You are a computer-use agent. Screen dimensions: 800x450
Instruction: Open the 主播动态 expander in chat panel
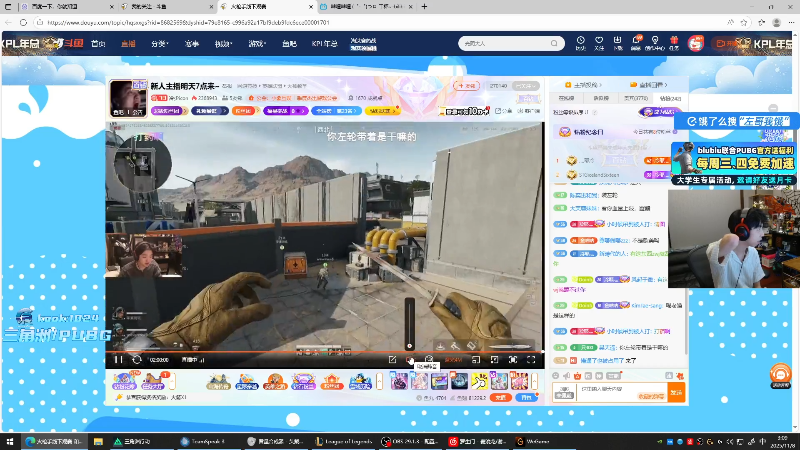coord(583,85)
